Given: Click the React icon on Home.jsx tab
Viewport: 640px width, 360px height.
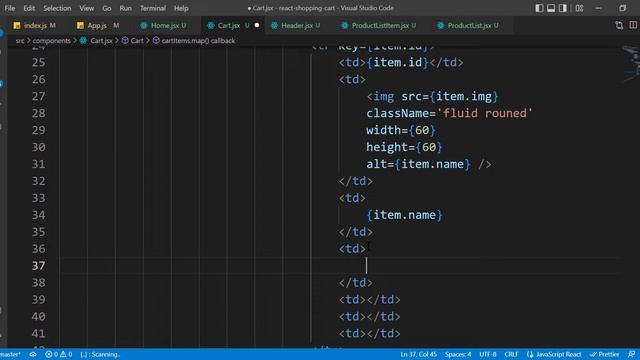Looking at the screenshot, I should [x=144, y=25].
